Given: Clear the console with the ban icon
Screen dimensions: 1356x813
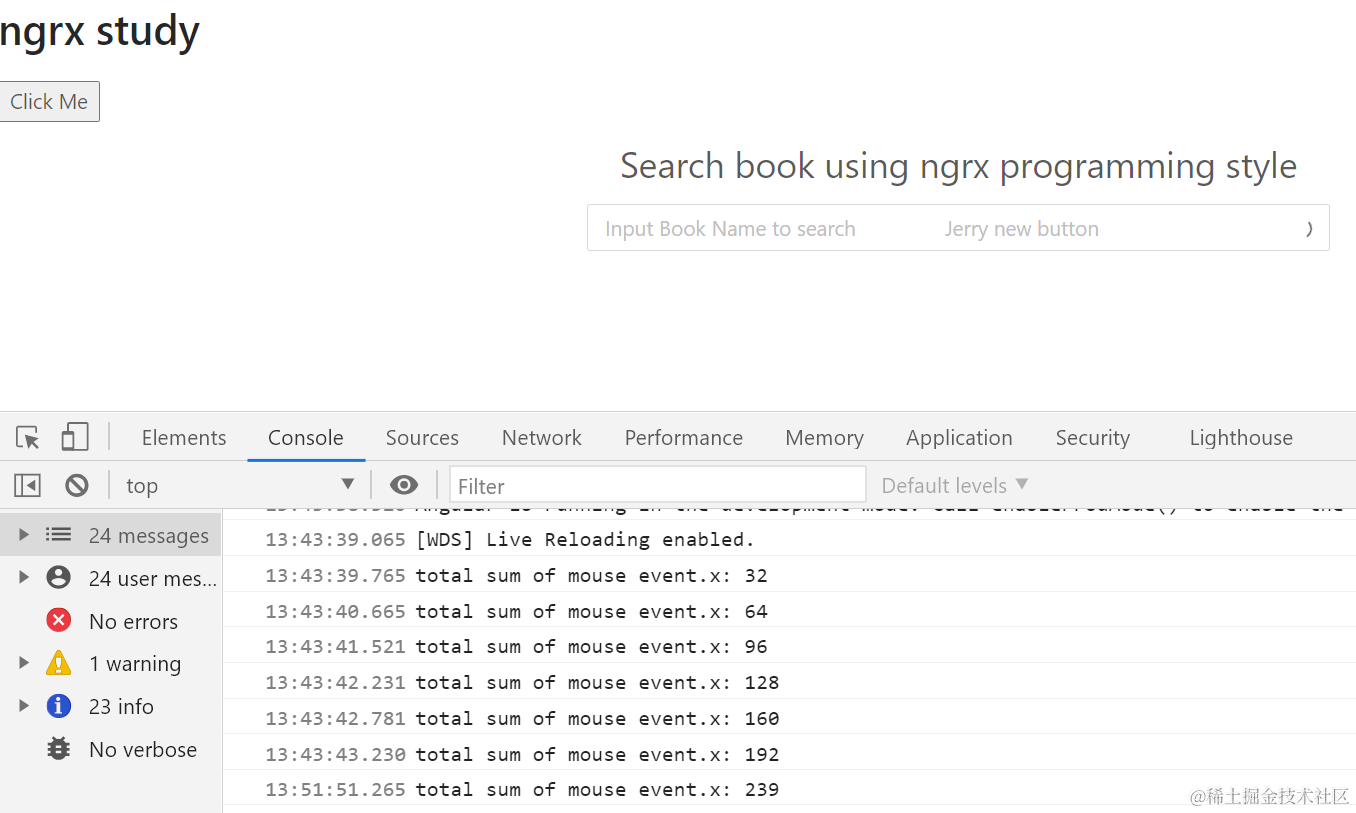Looking at the screenshot, I should pos(77,485).
